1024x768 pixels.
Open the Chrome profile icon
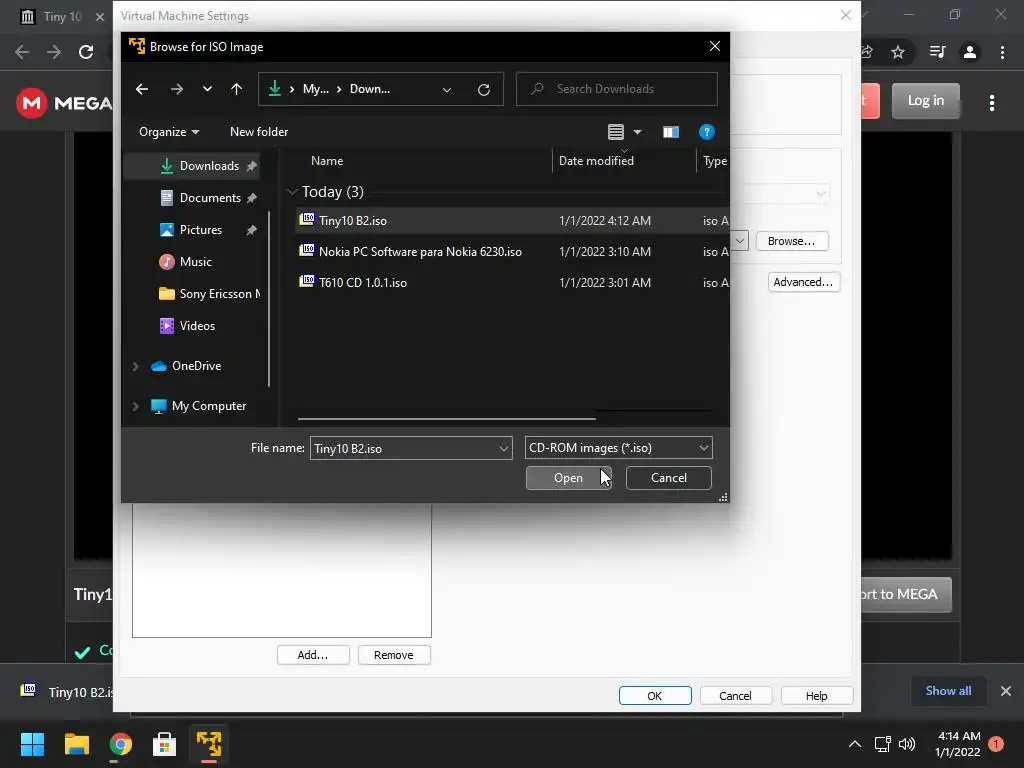coord(970,52)
